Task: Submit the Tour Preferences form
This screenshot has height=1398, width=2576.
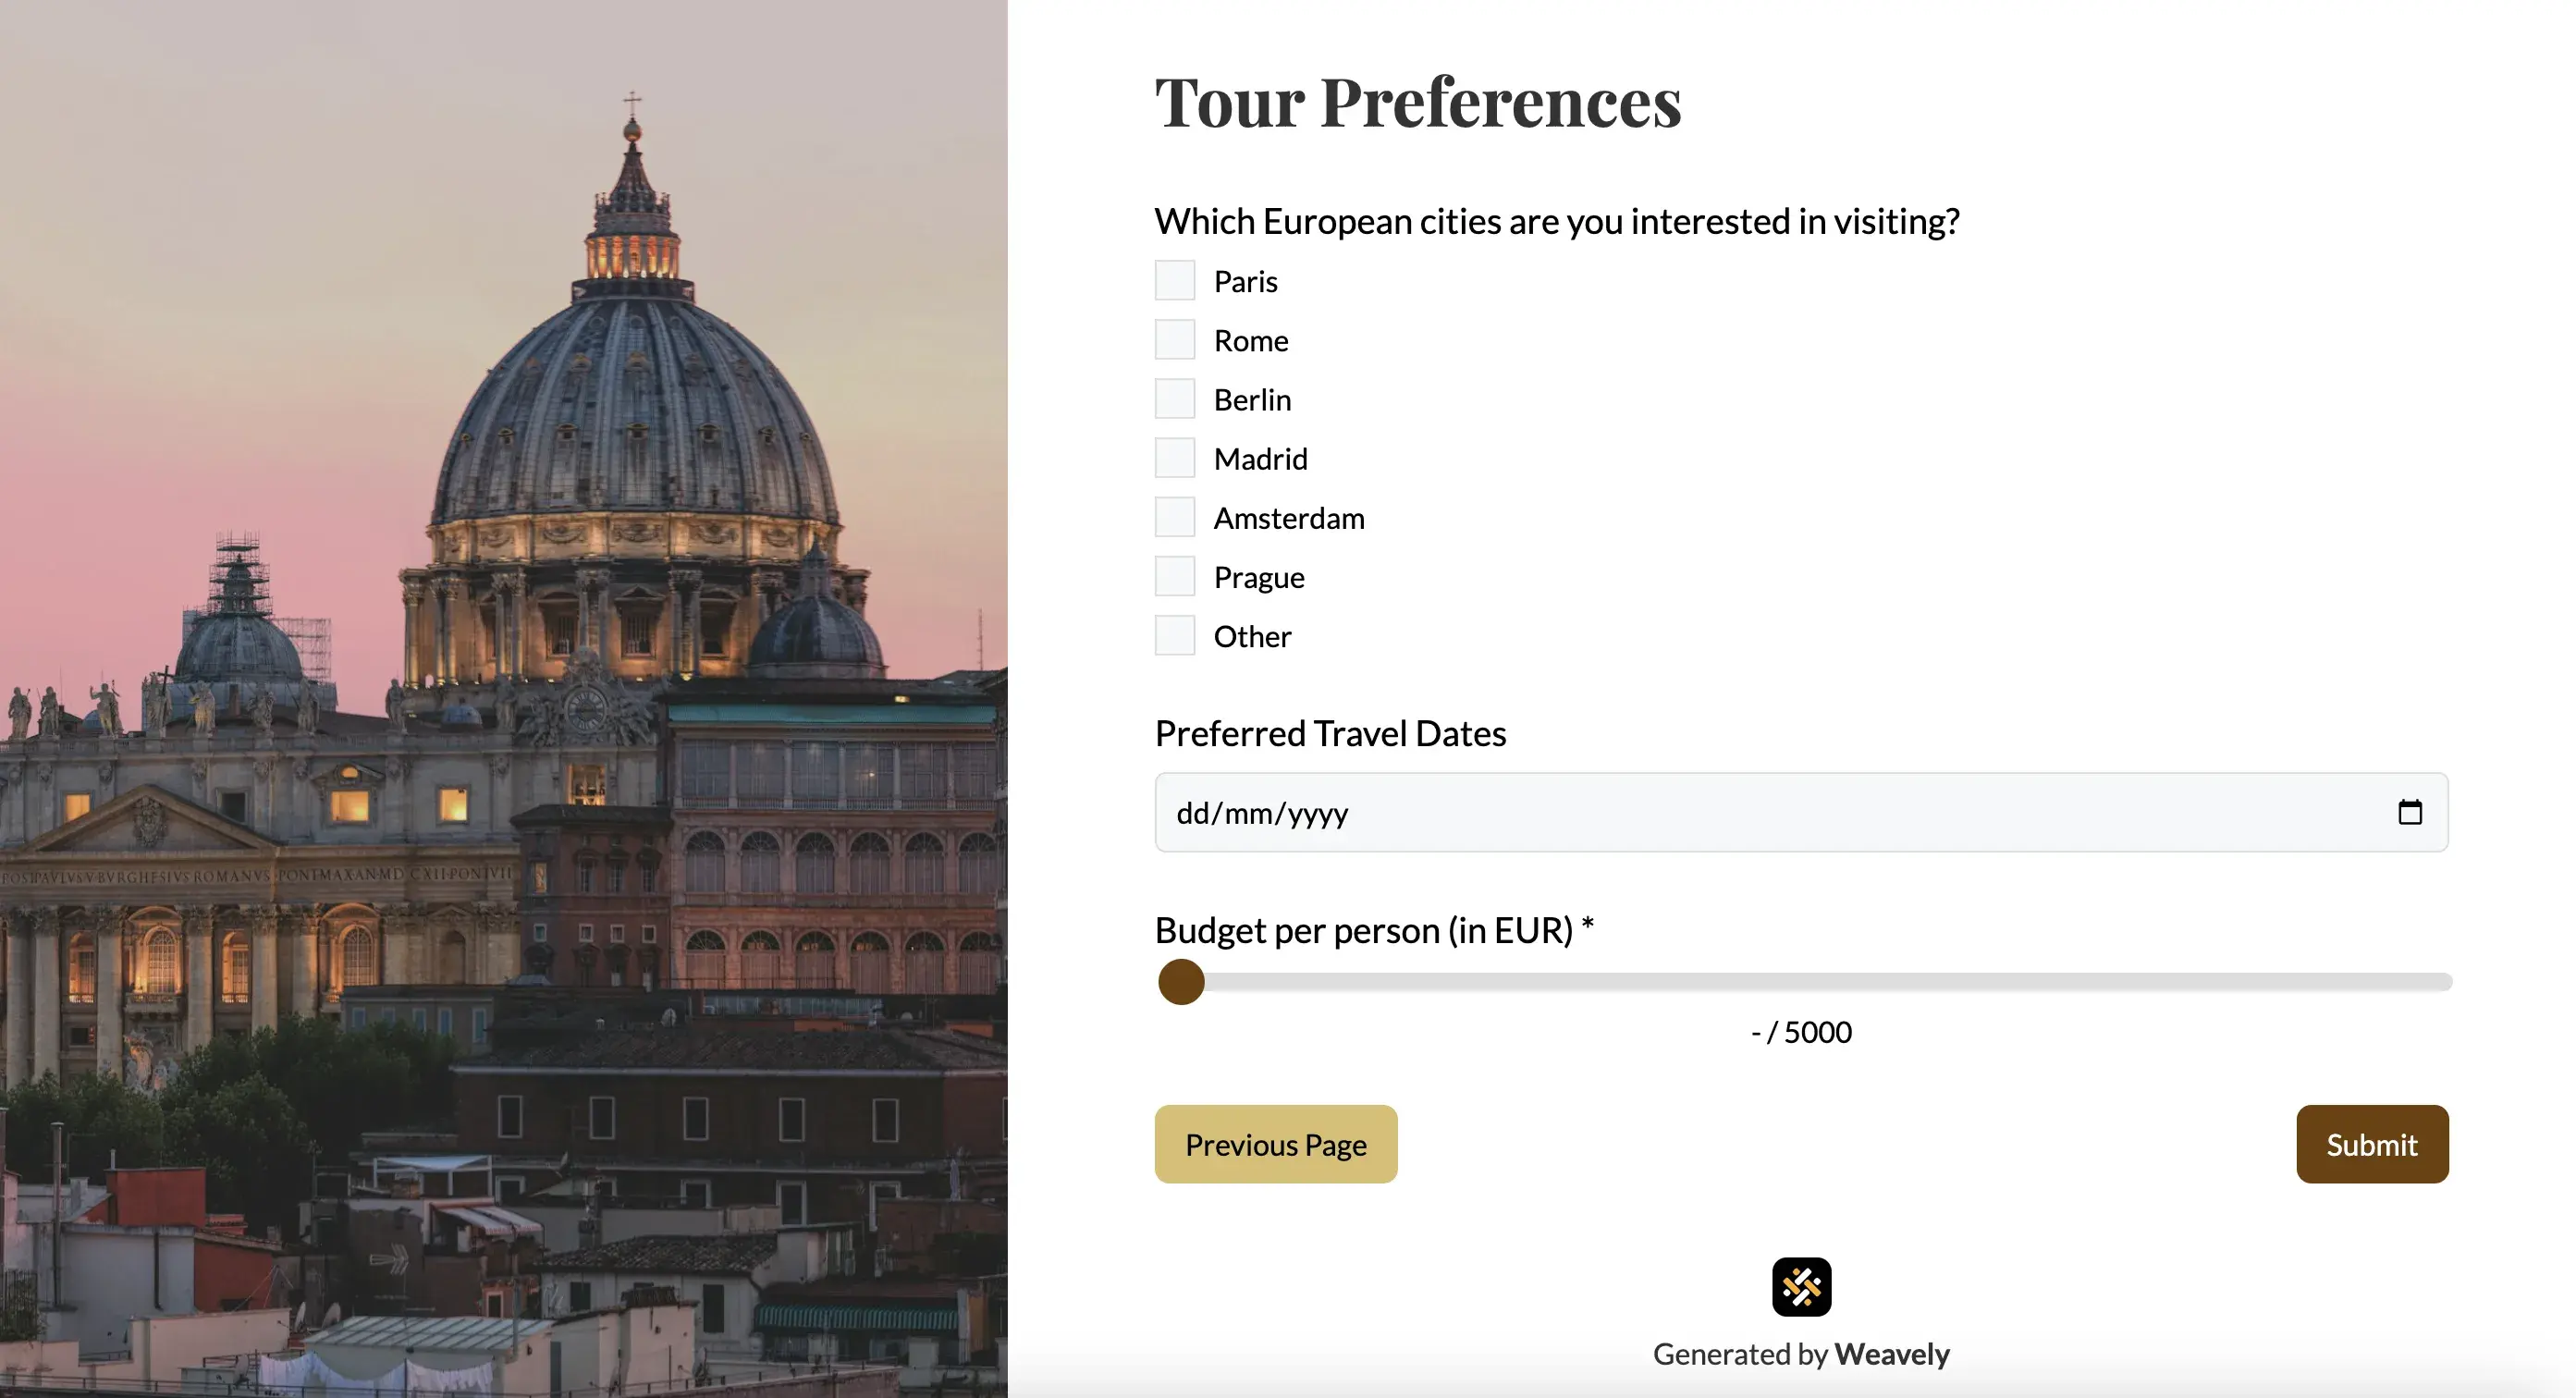Action: click(2372, 1144)
